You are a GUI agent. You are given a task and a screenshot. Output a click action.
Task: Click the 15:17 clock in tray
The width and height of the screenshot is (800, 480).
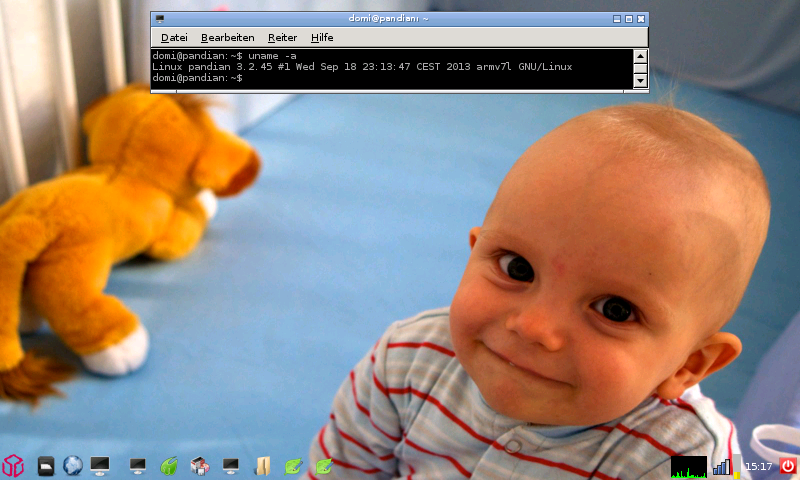[x=759, y=467]
